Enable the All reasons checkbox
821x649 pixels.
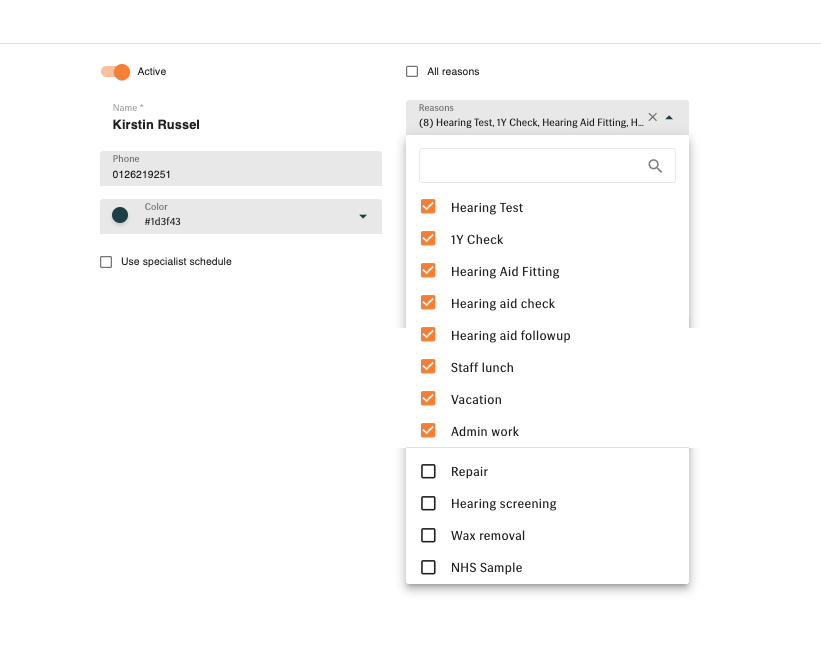(412, 71)
